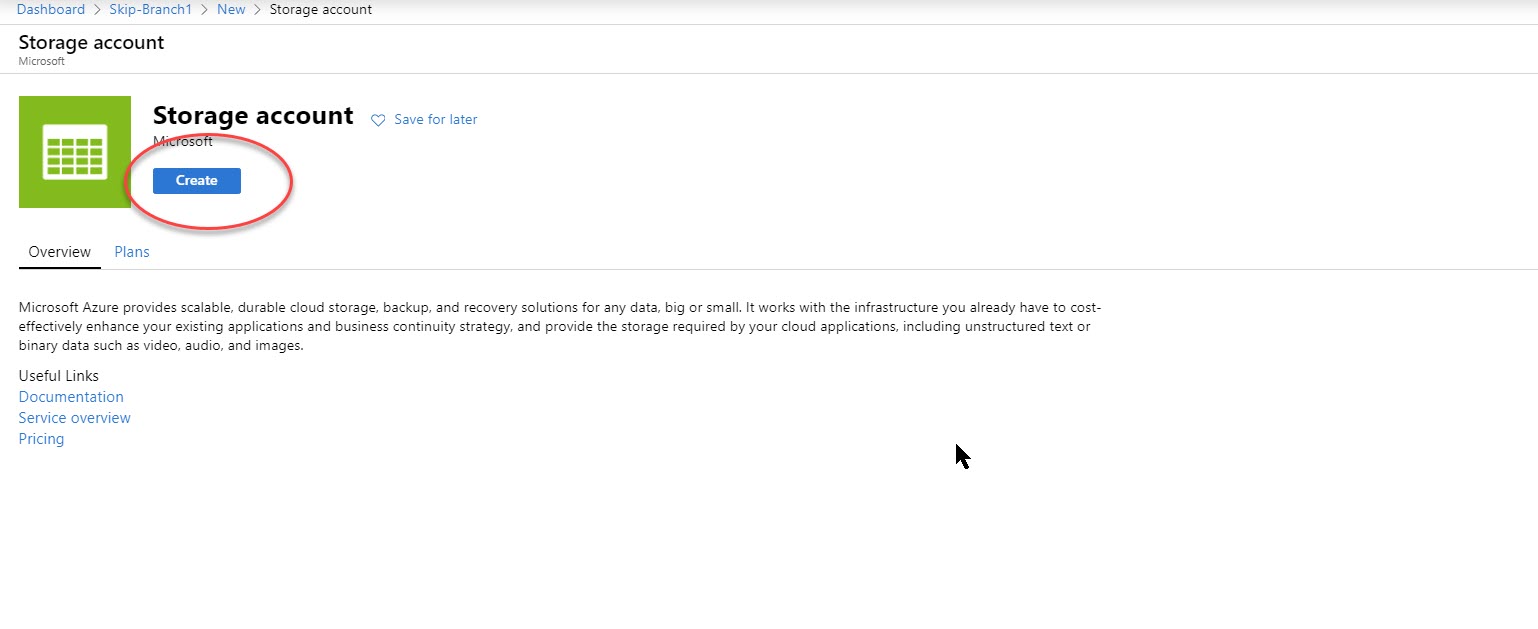Image resolution: width=1538 pixels, height=629 pixels.
Task: Click Storage account in the breadcrumb
Action: [321, 9]
